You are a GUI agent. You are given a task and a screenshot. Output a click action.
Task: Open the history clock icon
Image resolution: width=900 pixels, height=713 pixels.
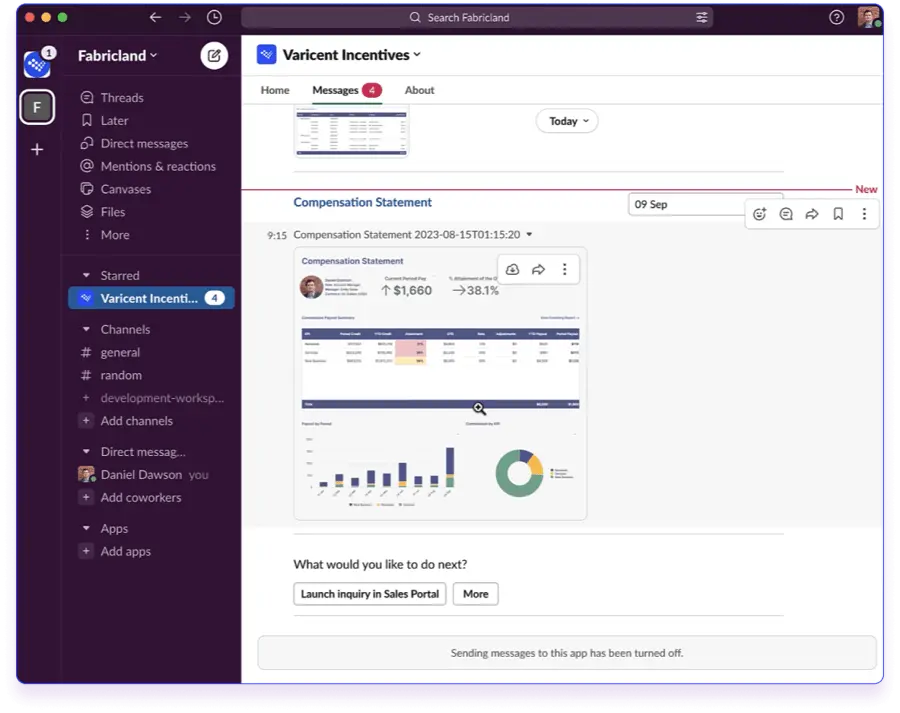click(214, 17)
